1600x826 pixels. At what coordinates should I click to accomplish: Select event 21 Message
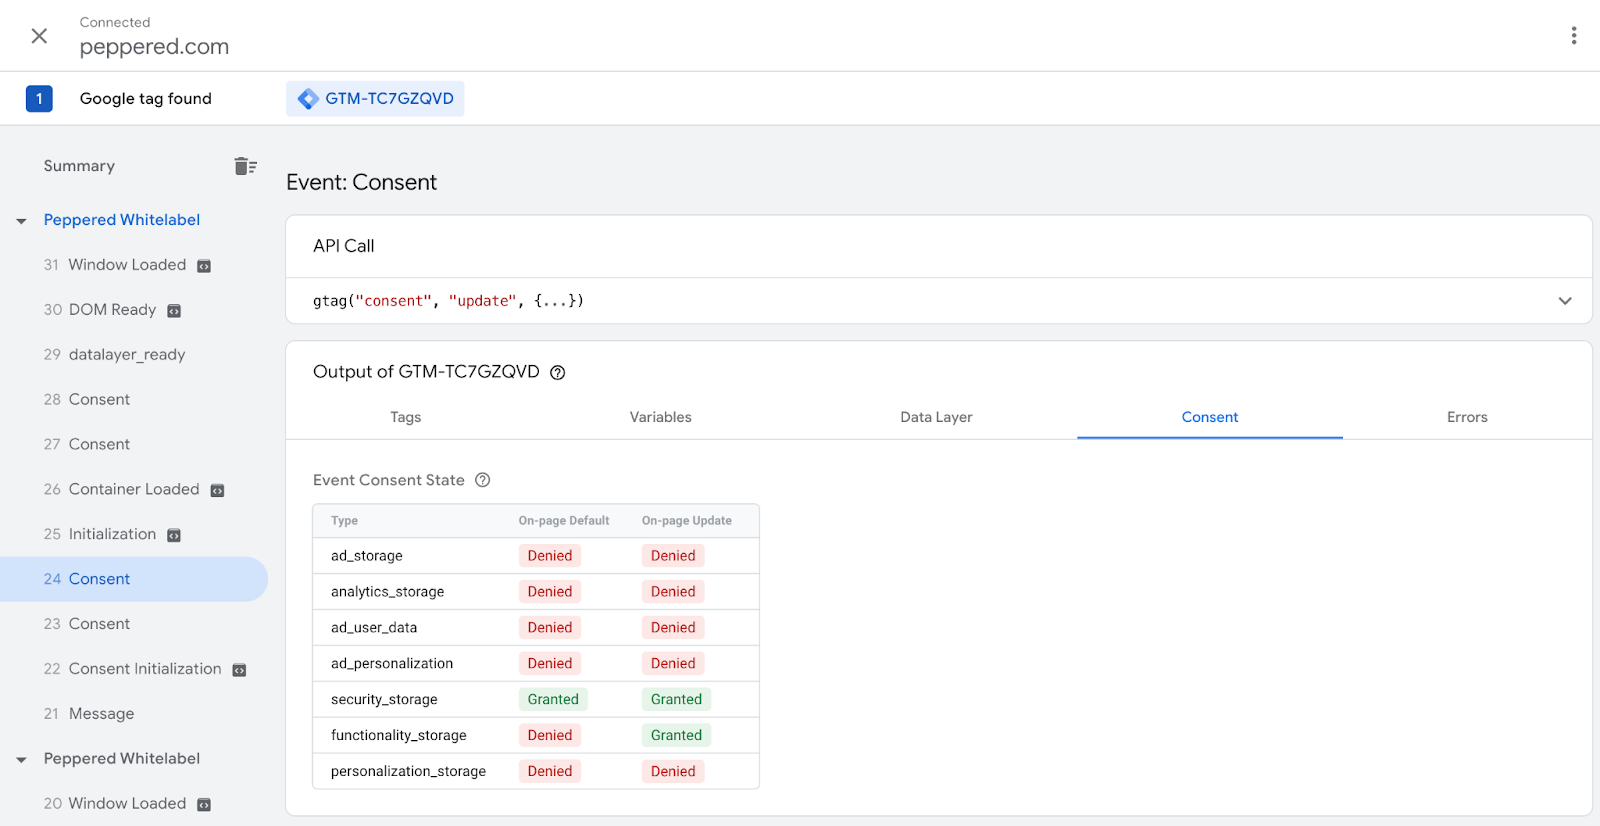pyautogui.click(x=89, y=714)
